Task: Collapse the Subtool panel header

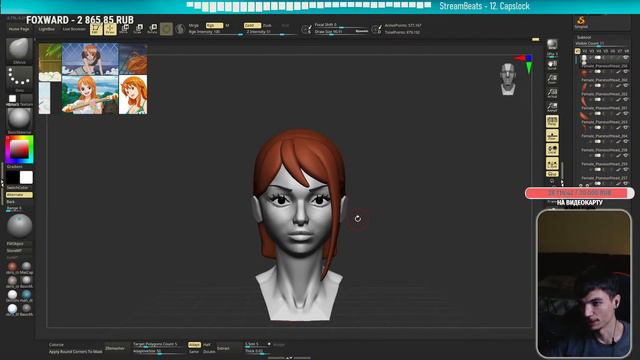Action: 584,37
